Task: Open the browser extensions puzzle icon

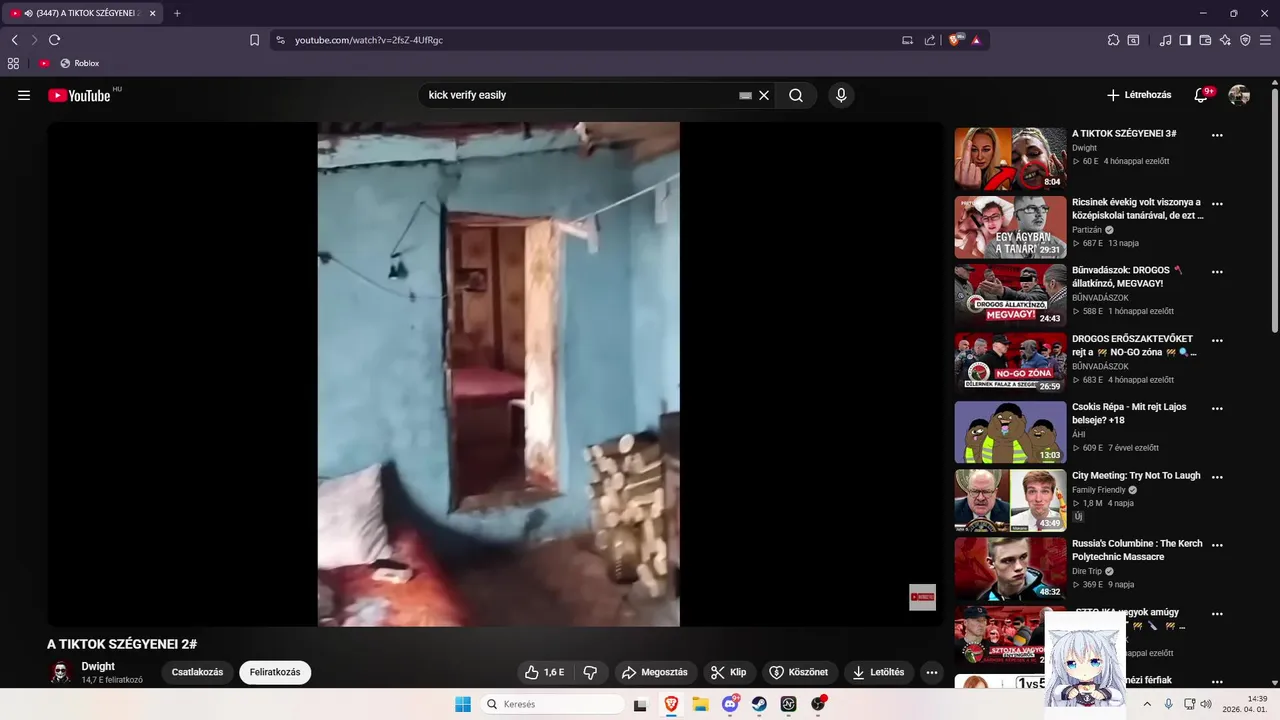Action: point(1113,40)
